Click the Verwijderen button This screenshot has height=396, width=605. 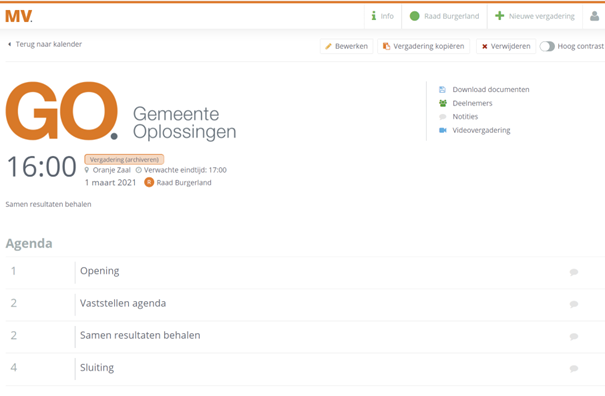tap(506, 46)
